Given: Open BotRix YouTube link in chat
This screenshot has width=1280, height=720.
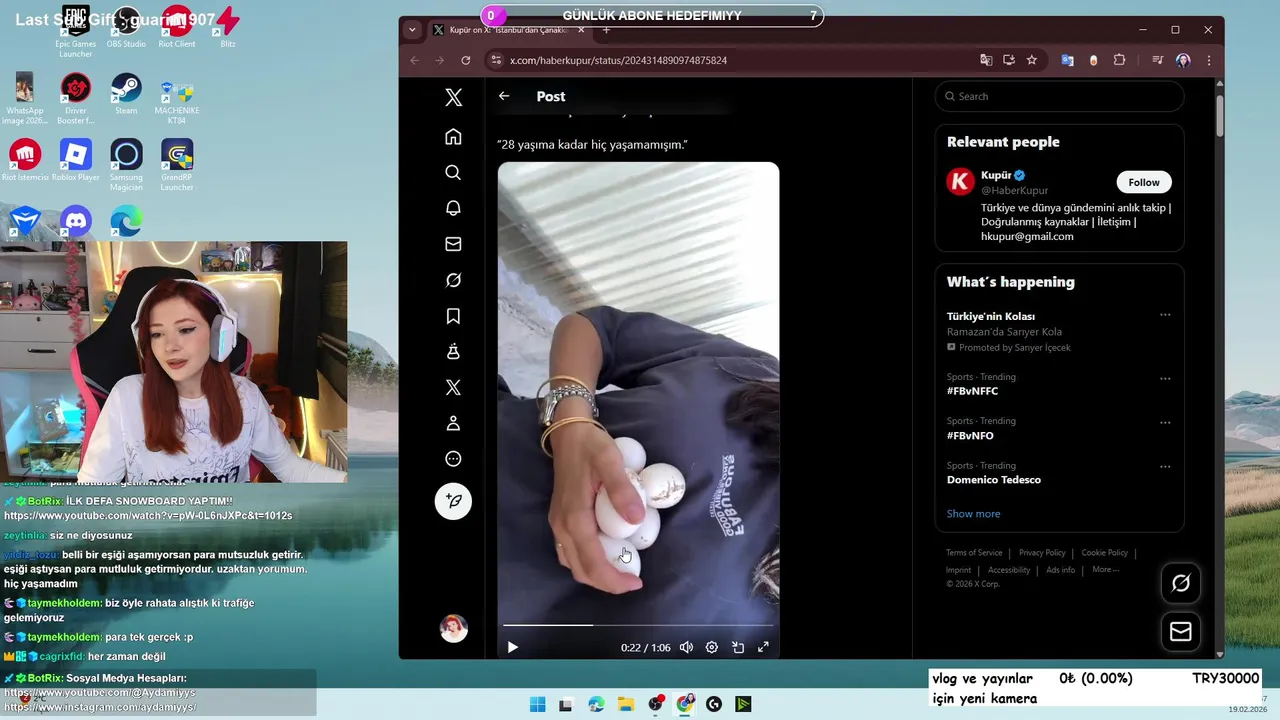Looking at the screenshot, I should pyautogui.click(x=148, y=516).
